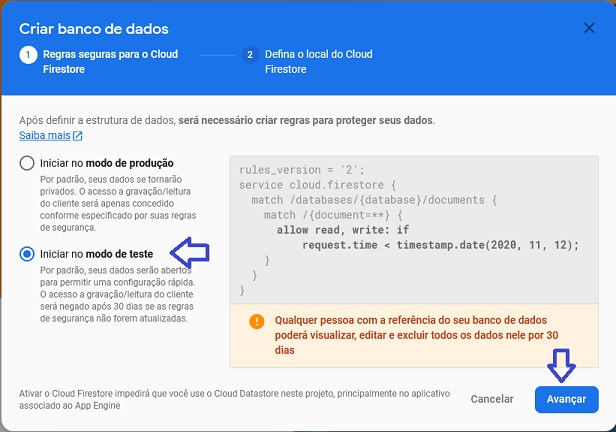Click the external link icon beside Saiba mais

tap(78, 136)
